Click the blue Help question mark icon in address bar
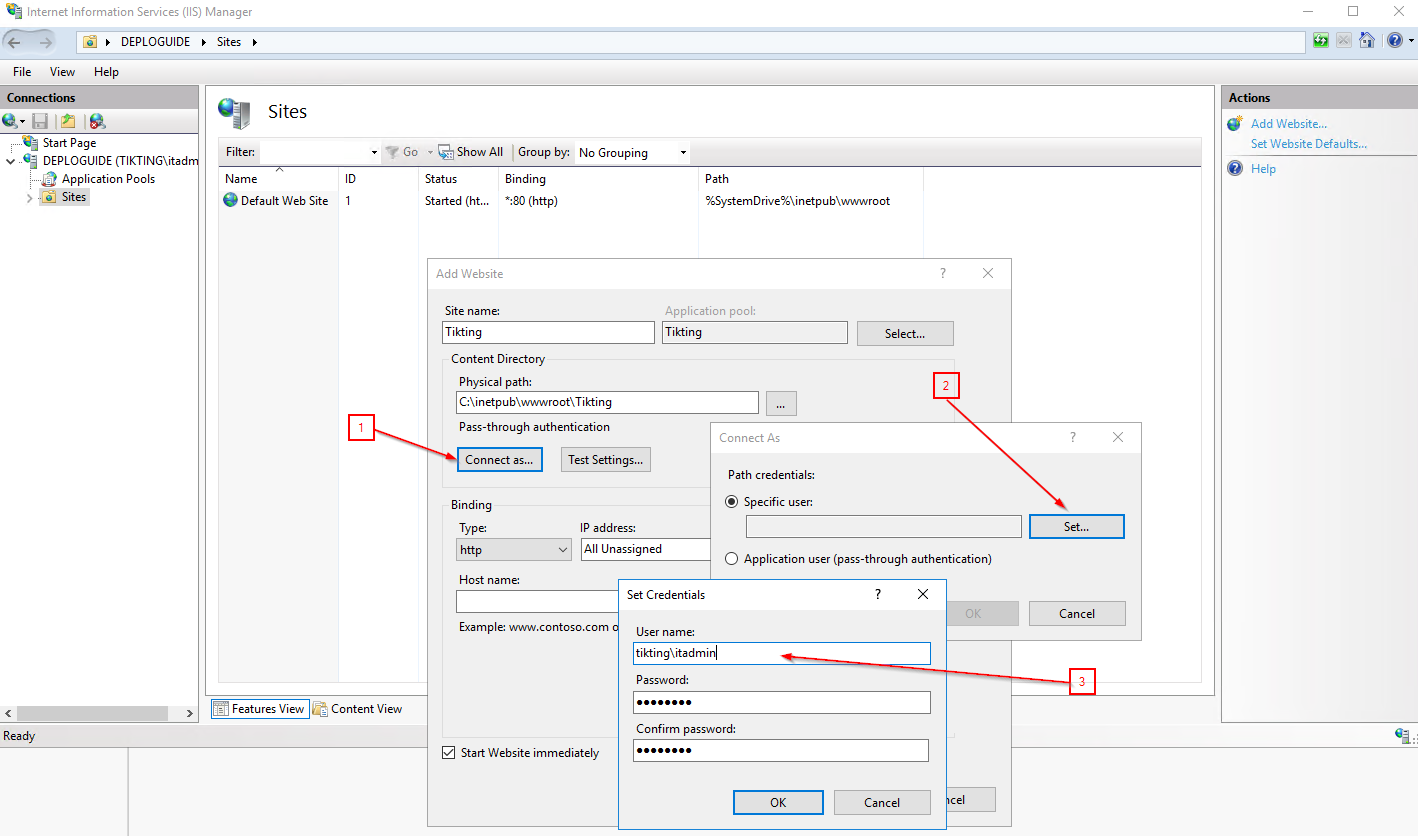Screen dimensions: 1418x836 point(1394,41)
